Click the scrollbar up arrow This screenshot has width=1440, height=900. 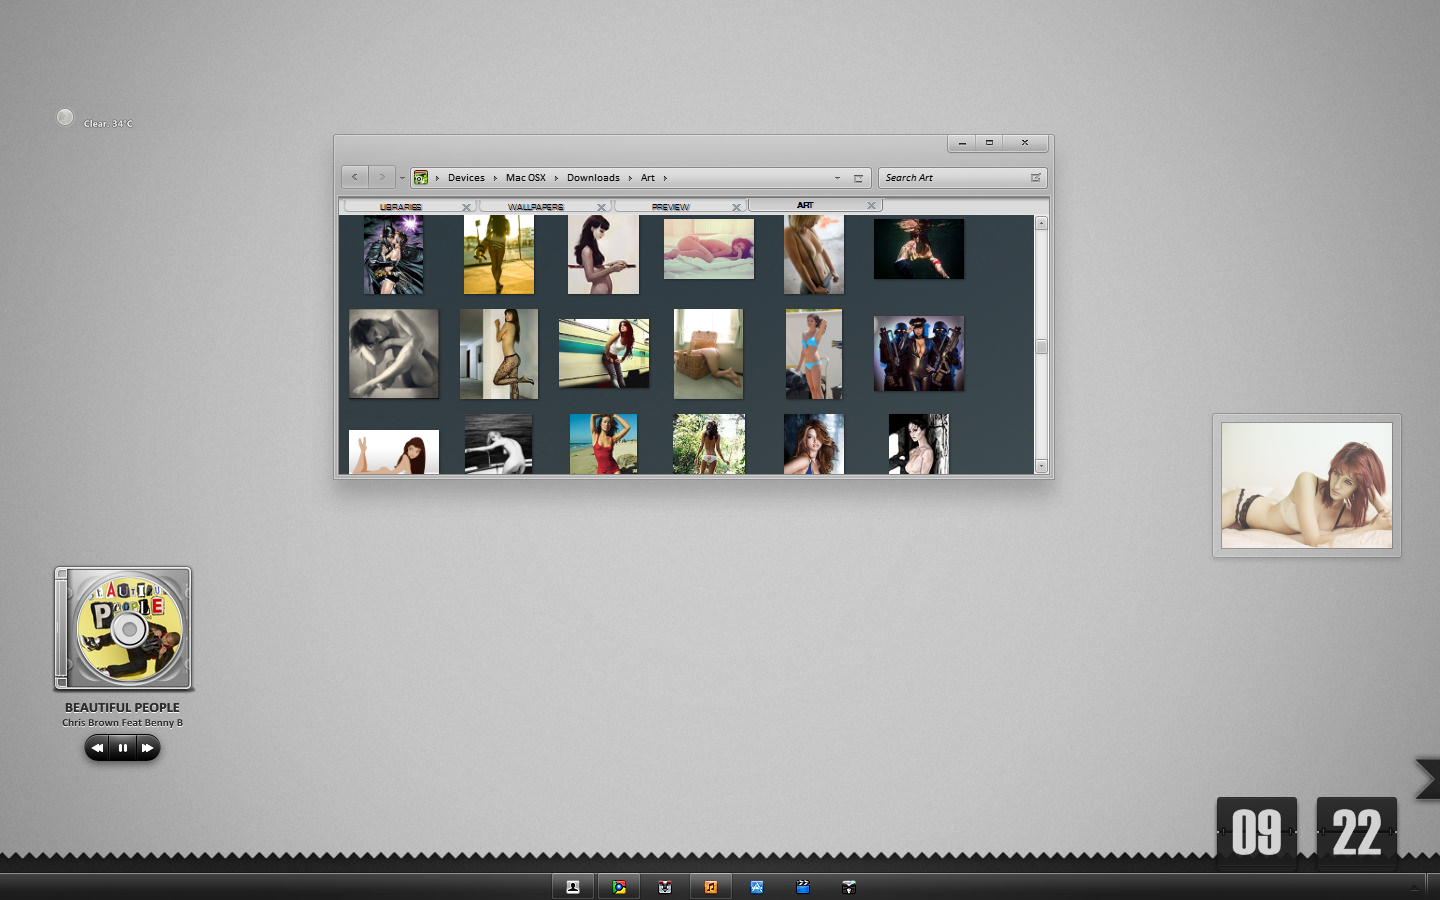point(1041,223)
